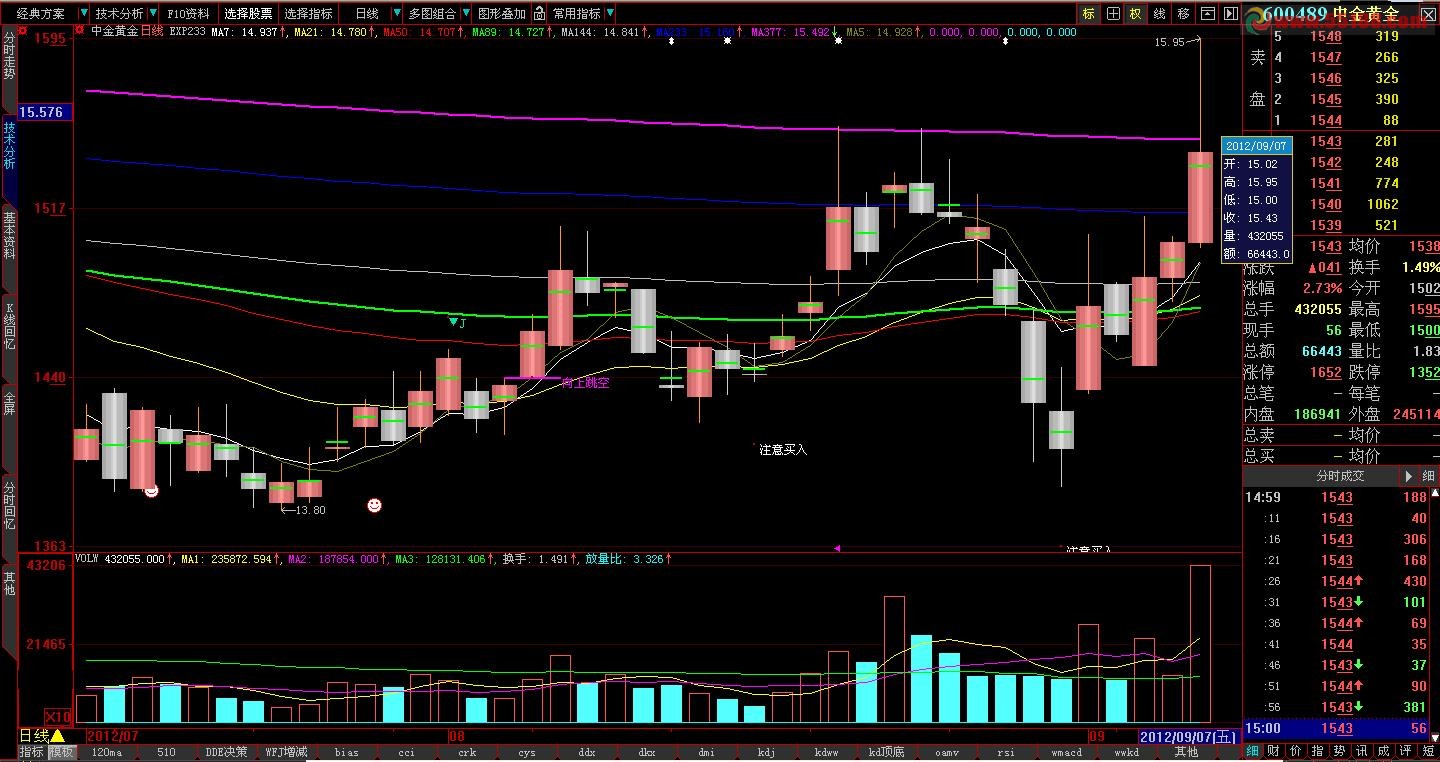This screenshot has height=762, width=1440.
Task: Click the 2012/09/07(五) date label
Action: click(x=1187, y=736)
